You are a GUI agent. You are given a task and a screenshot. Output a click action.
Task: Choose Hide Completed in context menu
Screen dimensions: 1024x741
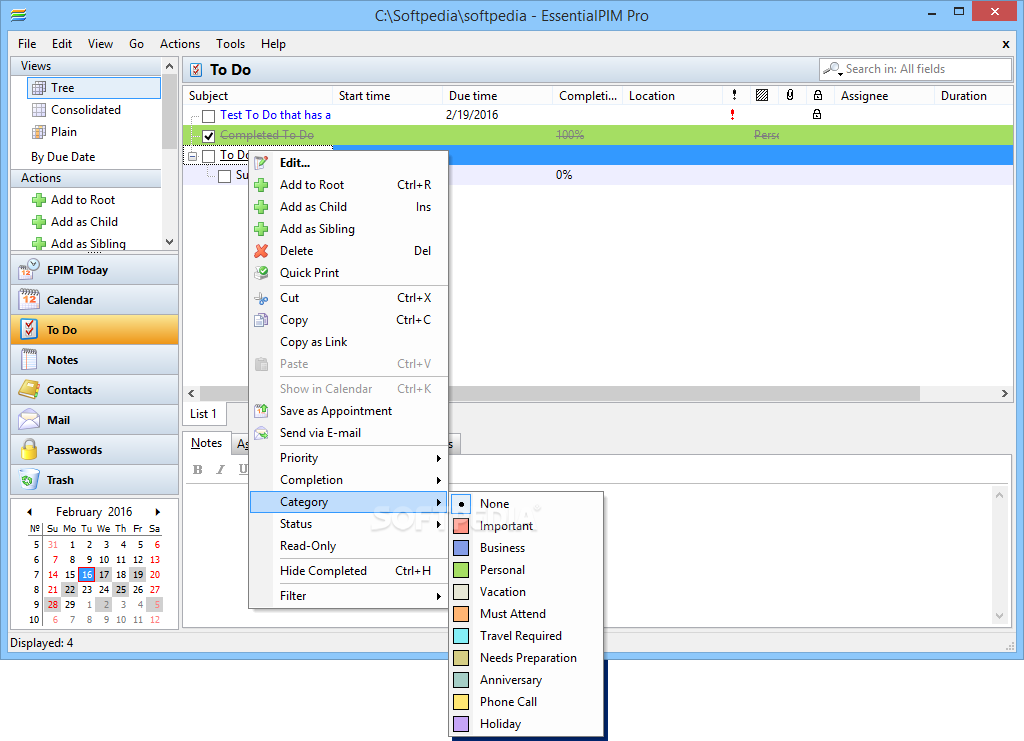pyautogui.click(x=348, y=571)
